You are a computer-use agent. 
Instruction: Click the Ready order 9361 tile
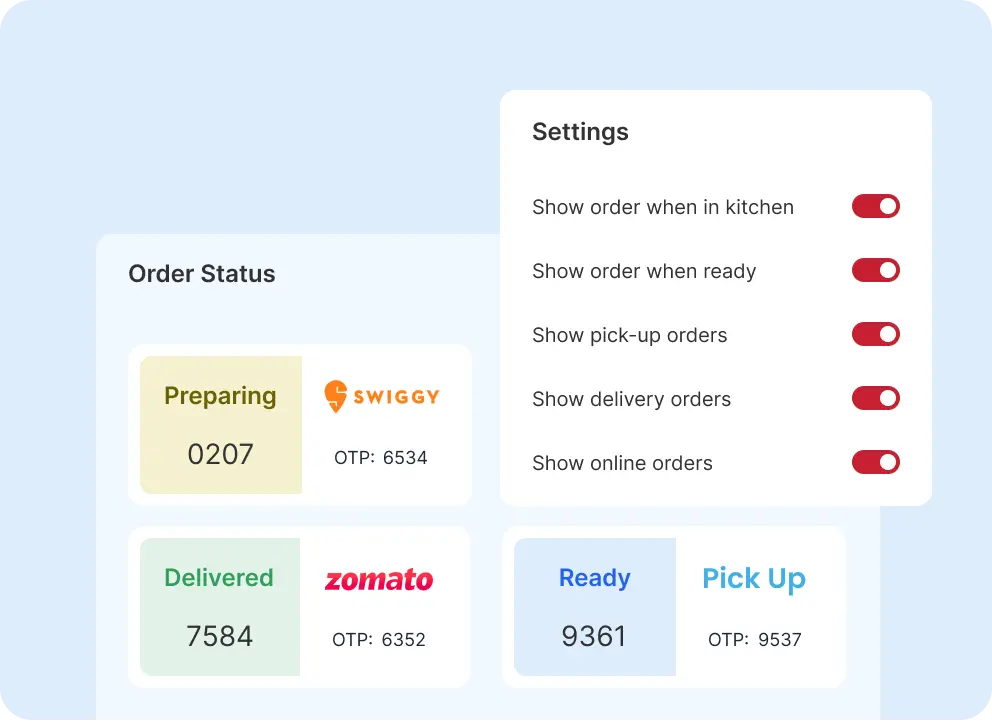coord(595,607)
